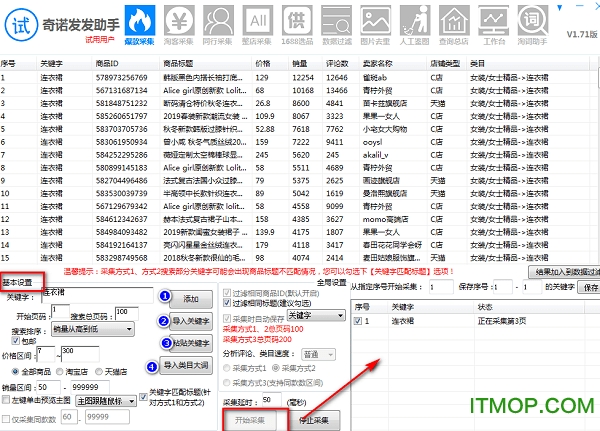The width and height of the screenshot is (600, 431).
Task: Open the 人工鉴图 sweeper icon
Action: tap(415, 24)
